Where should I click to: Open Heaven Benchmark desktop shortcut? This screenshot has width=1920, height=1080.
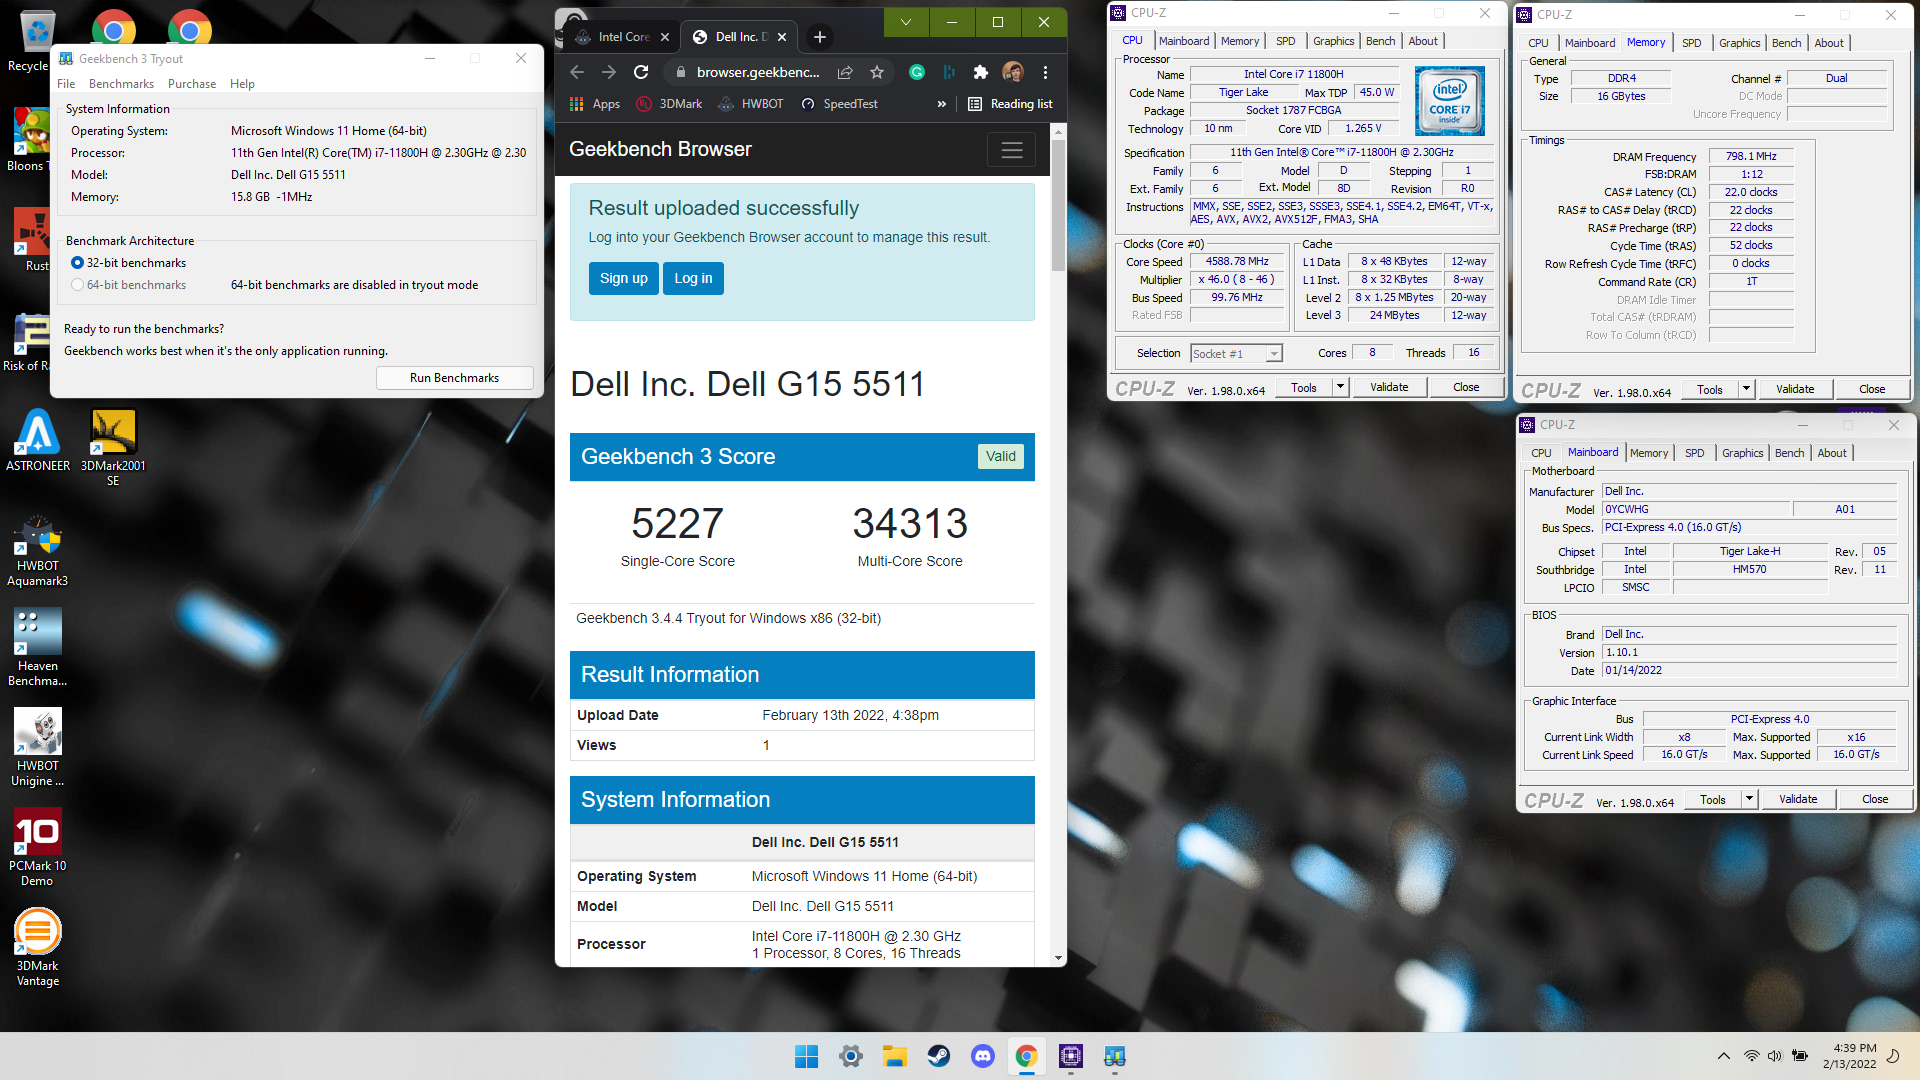38,648
